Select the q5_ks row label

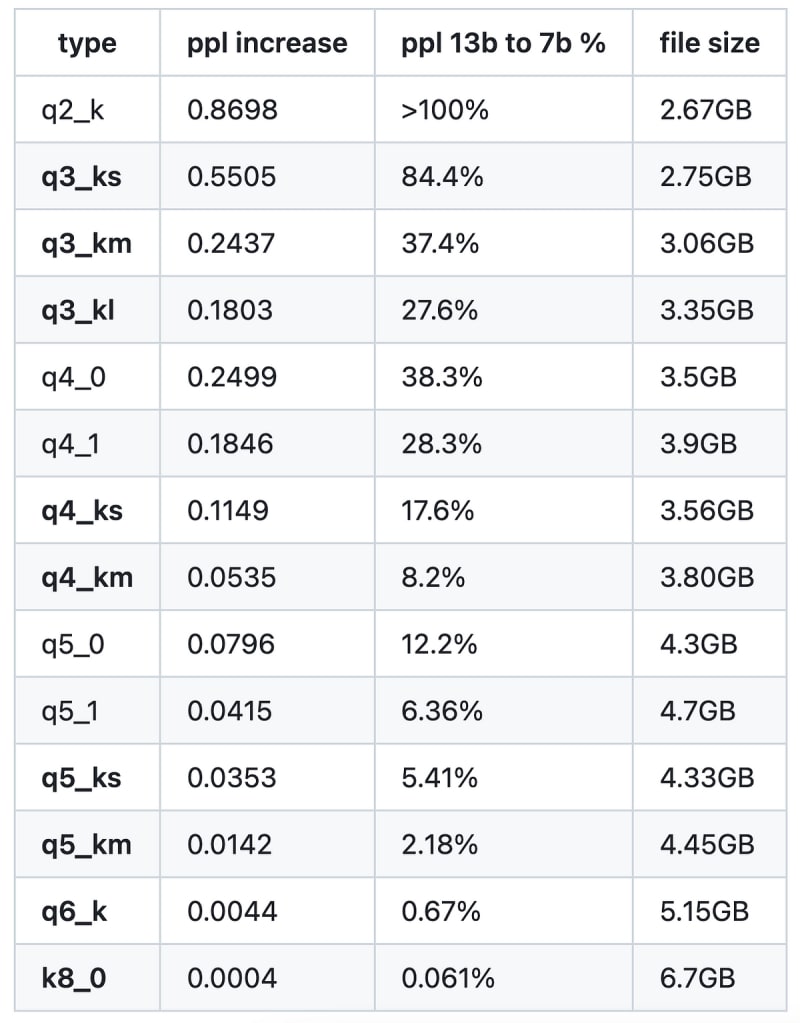(x=81, y=778)
